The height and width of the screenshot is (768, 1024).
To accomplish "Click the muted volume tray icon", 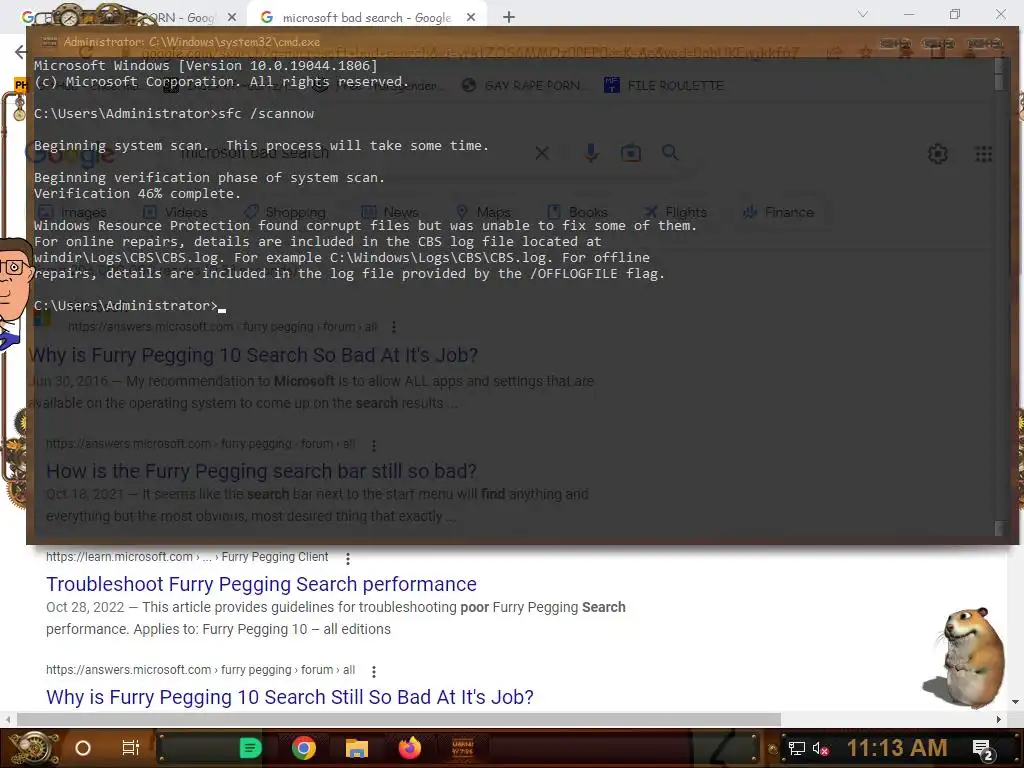I will tap(820, 748).
